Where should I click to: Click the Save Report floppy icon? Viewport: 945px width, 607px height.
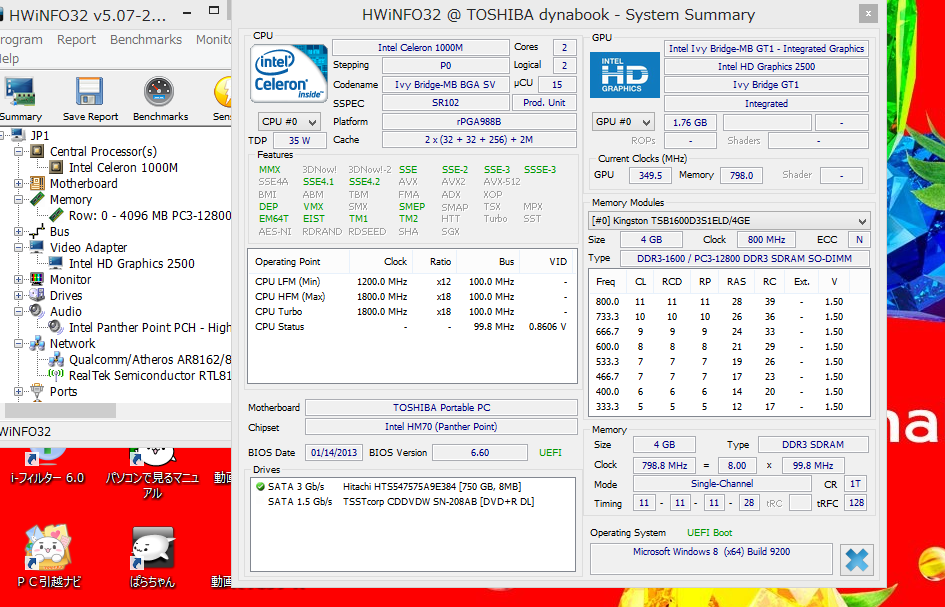point(90,92)
